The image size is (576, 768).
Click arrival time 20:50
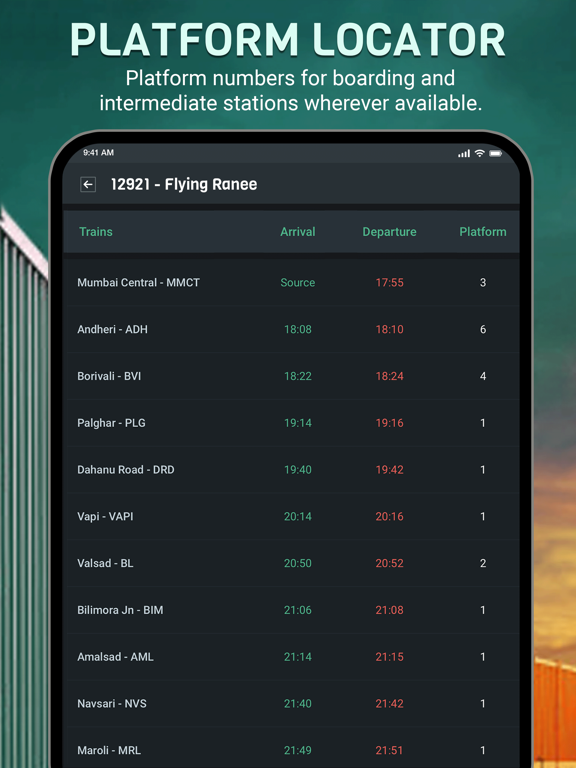(x=298, y=563)
